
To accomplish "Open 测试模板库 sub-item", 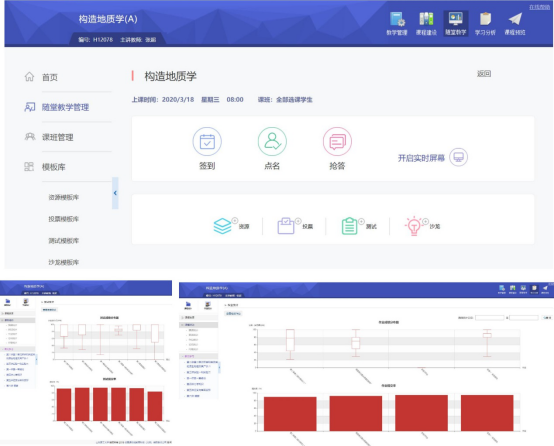I will point(64,241).
